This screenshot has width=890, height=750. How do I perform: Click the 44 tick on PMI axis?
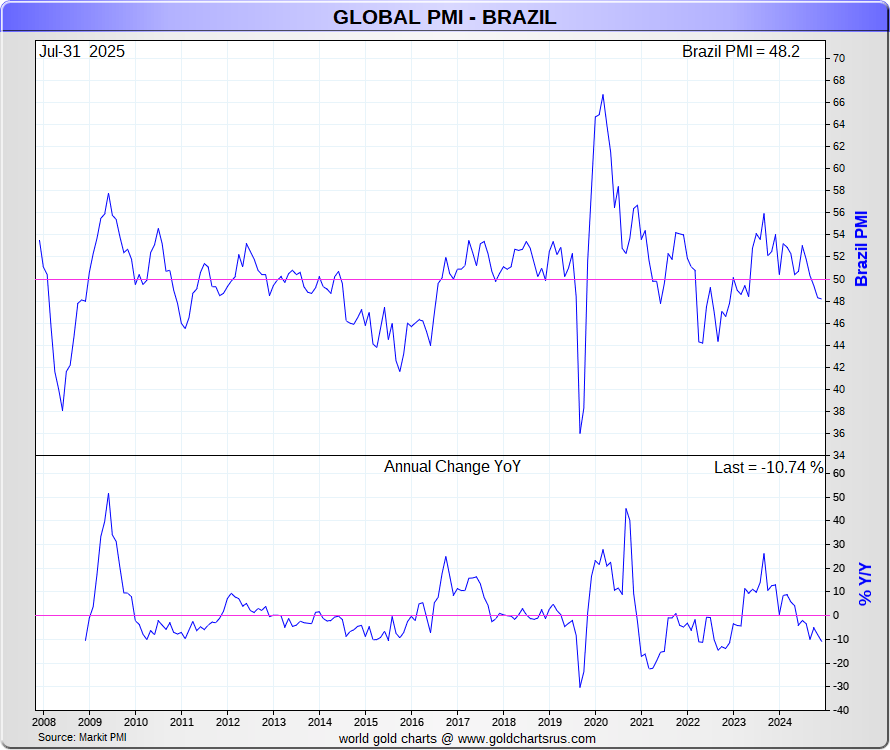click(839, 346)
